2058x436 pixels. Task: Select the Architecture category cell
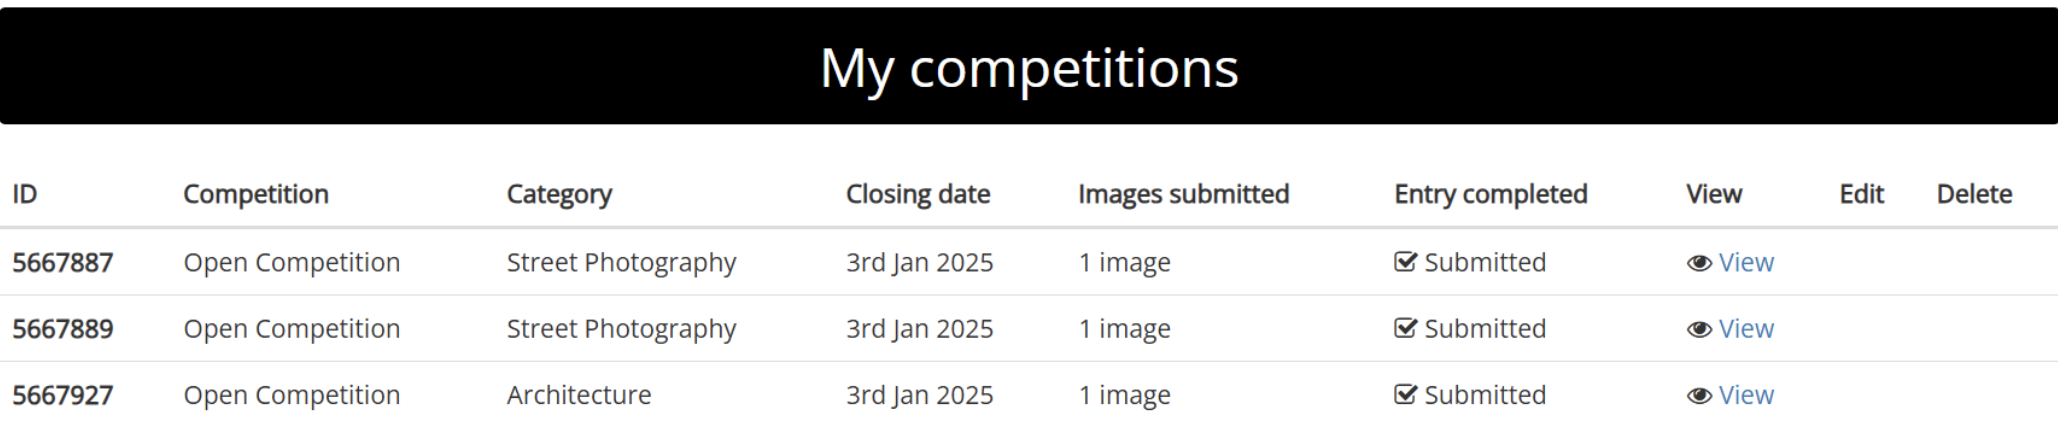pos(579,395)
